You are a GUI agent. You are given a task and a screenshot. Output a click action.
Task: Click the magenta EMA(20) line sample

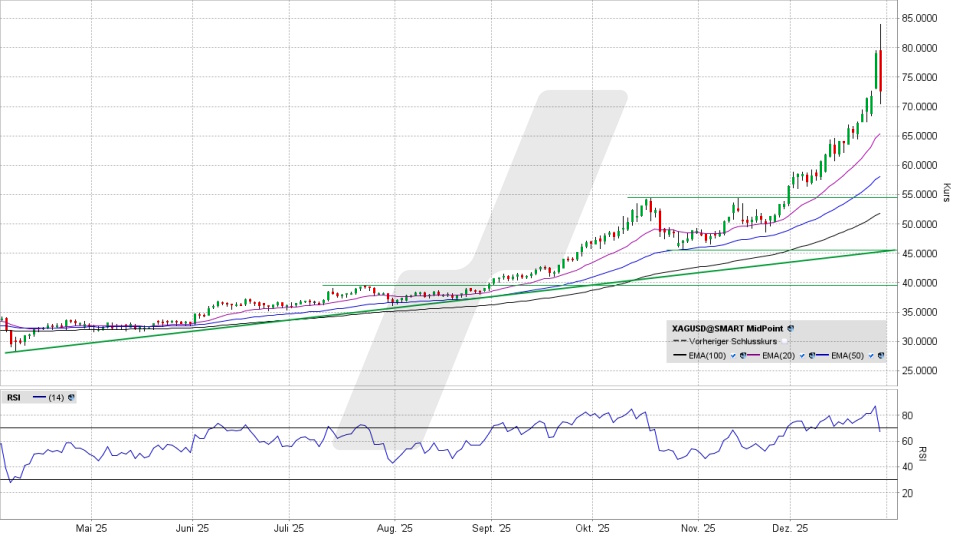[x=753, y=356]
